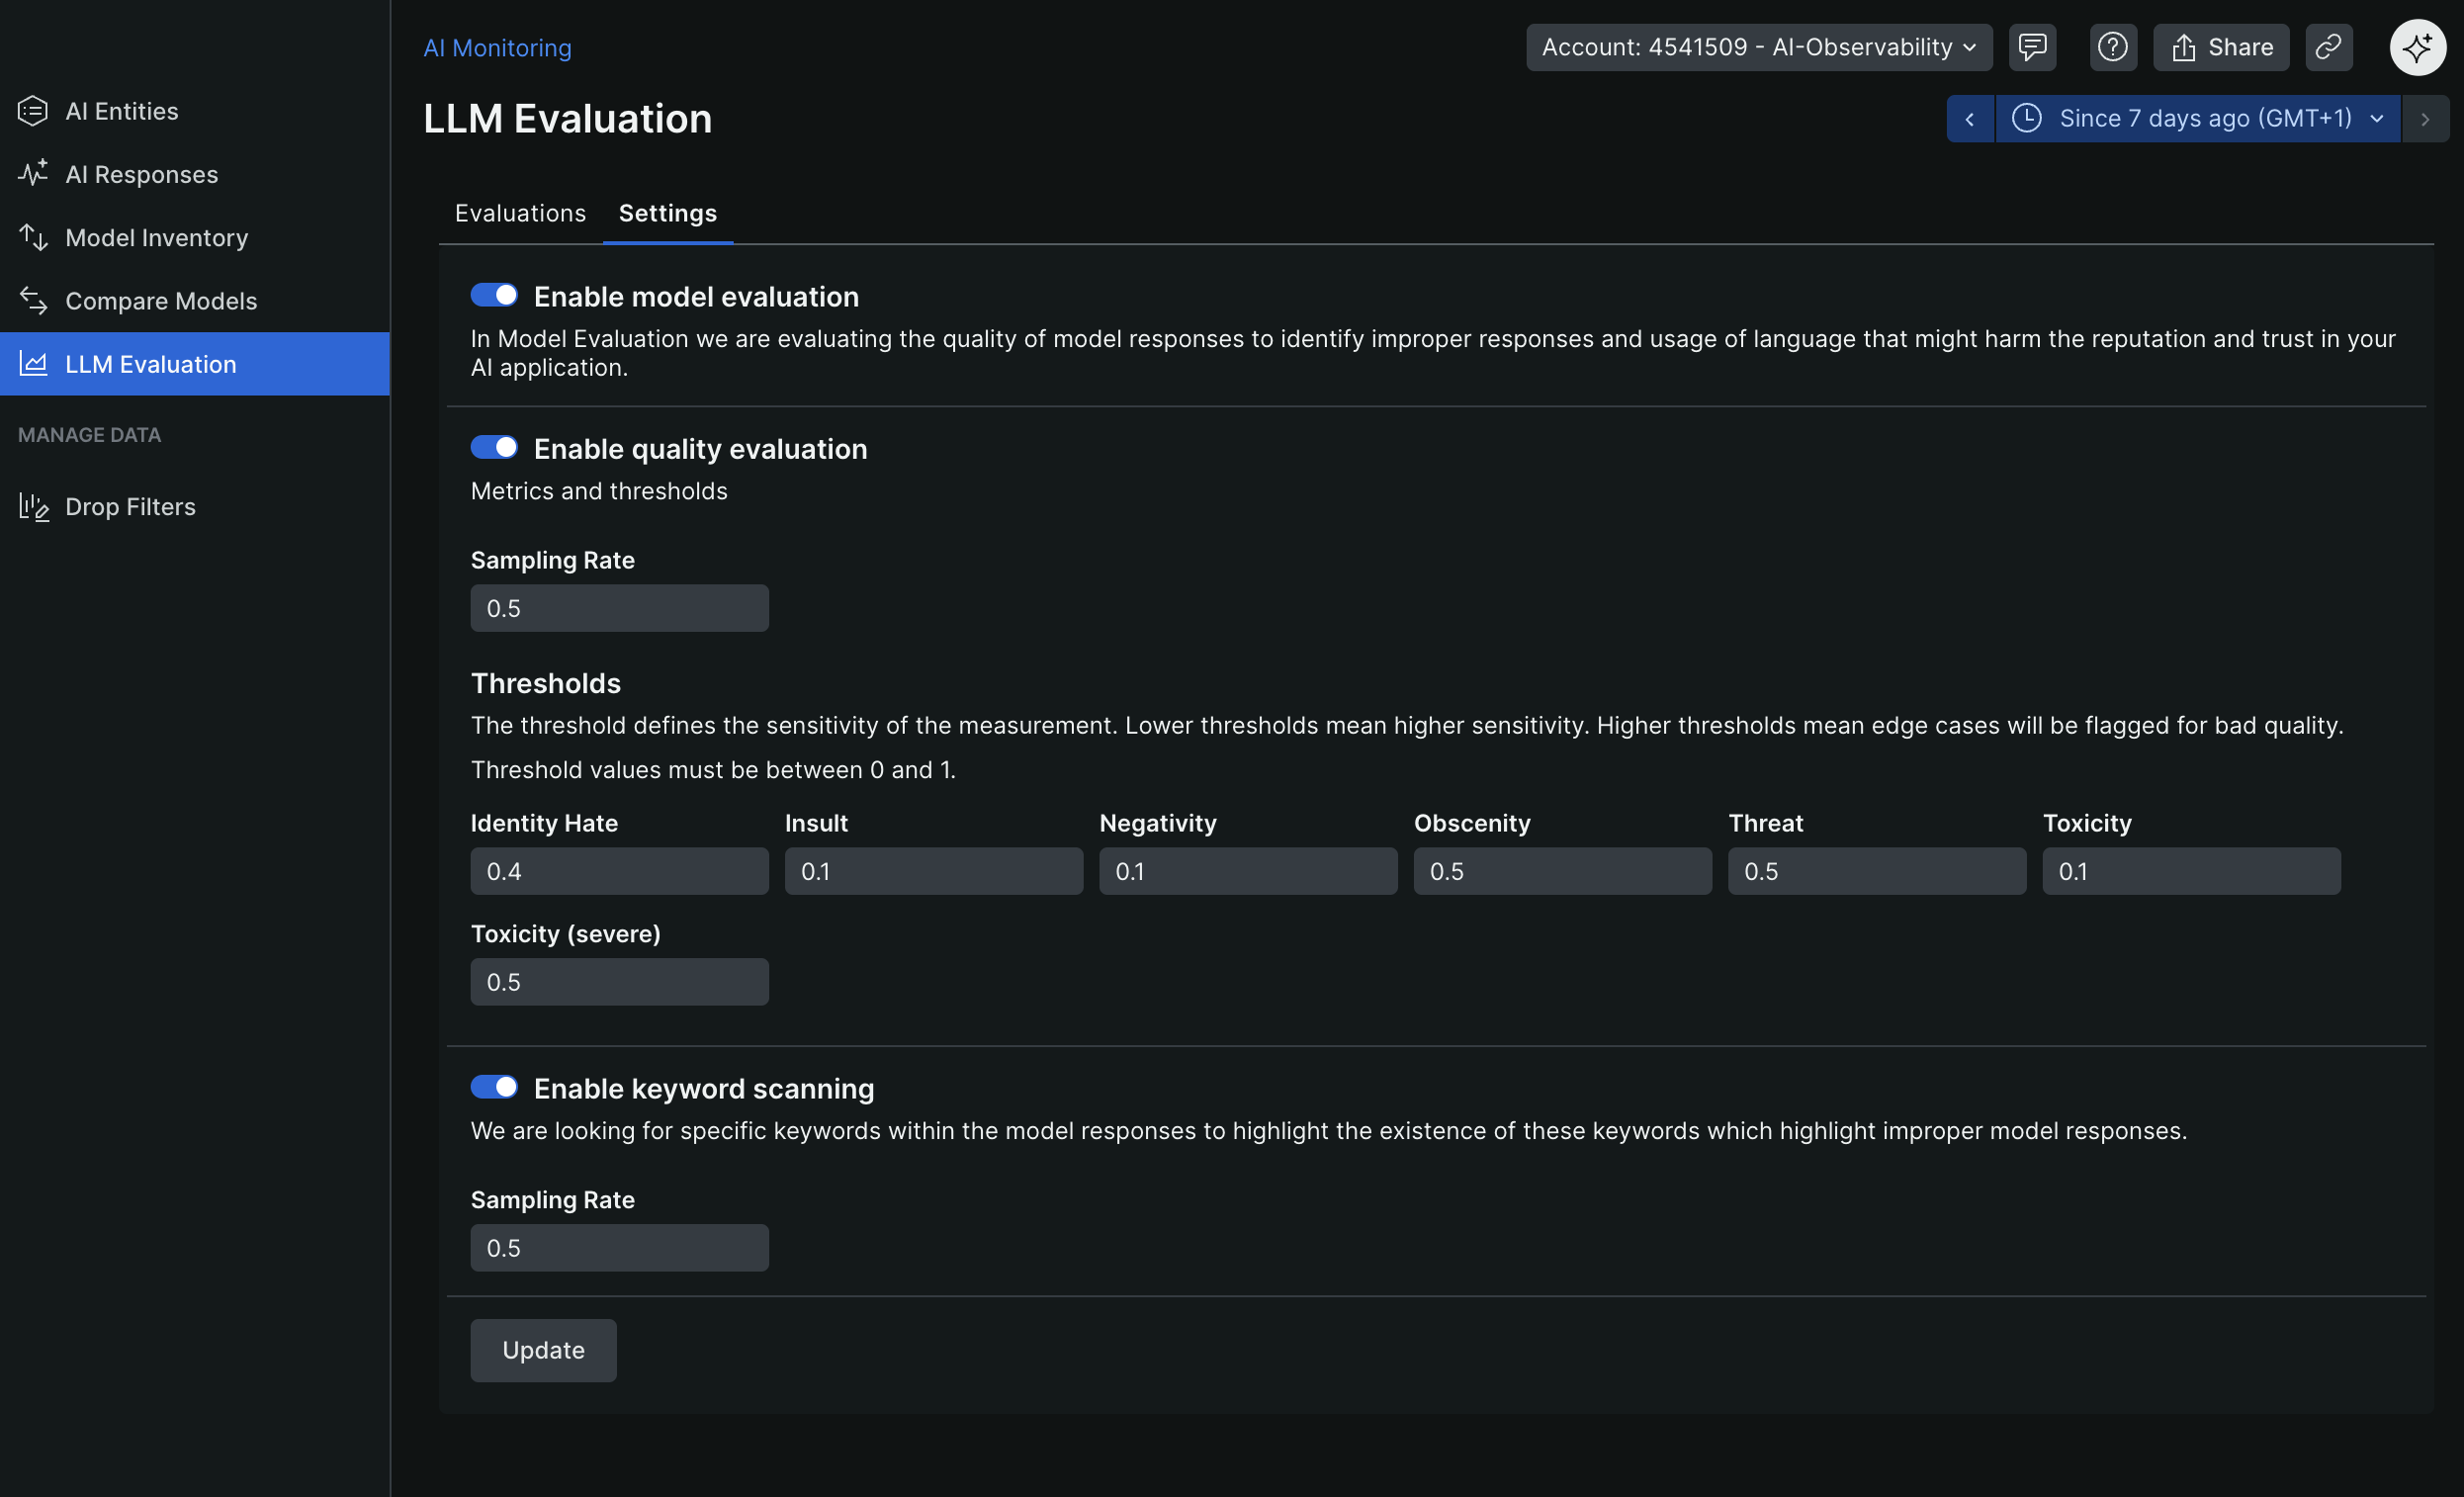This screenshot has height=1497, width=2464.
Task: Select the Settings tab
Action: click(x=667, y=213)
